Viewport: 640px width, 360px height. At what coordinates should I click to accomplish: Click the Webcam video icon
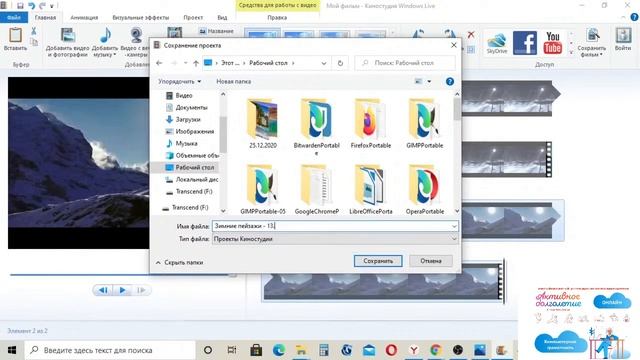click(136, 36)
